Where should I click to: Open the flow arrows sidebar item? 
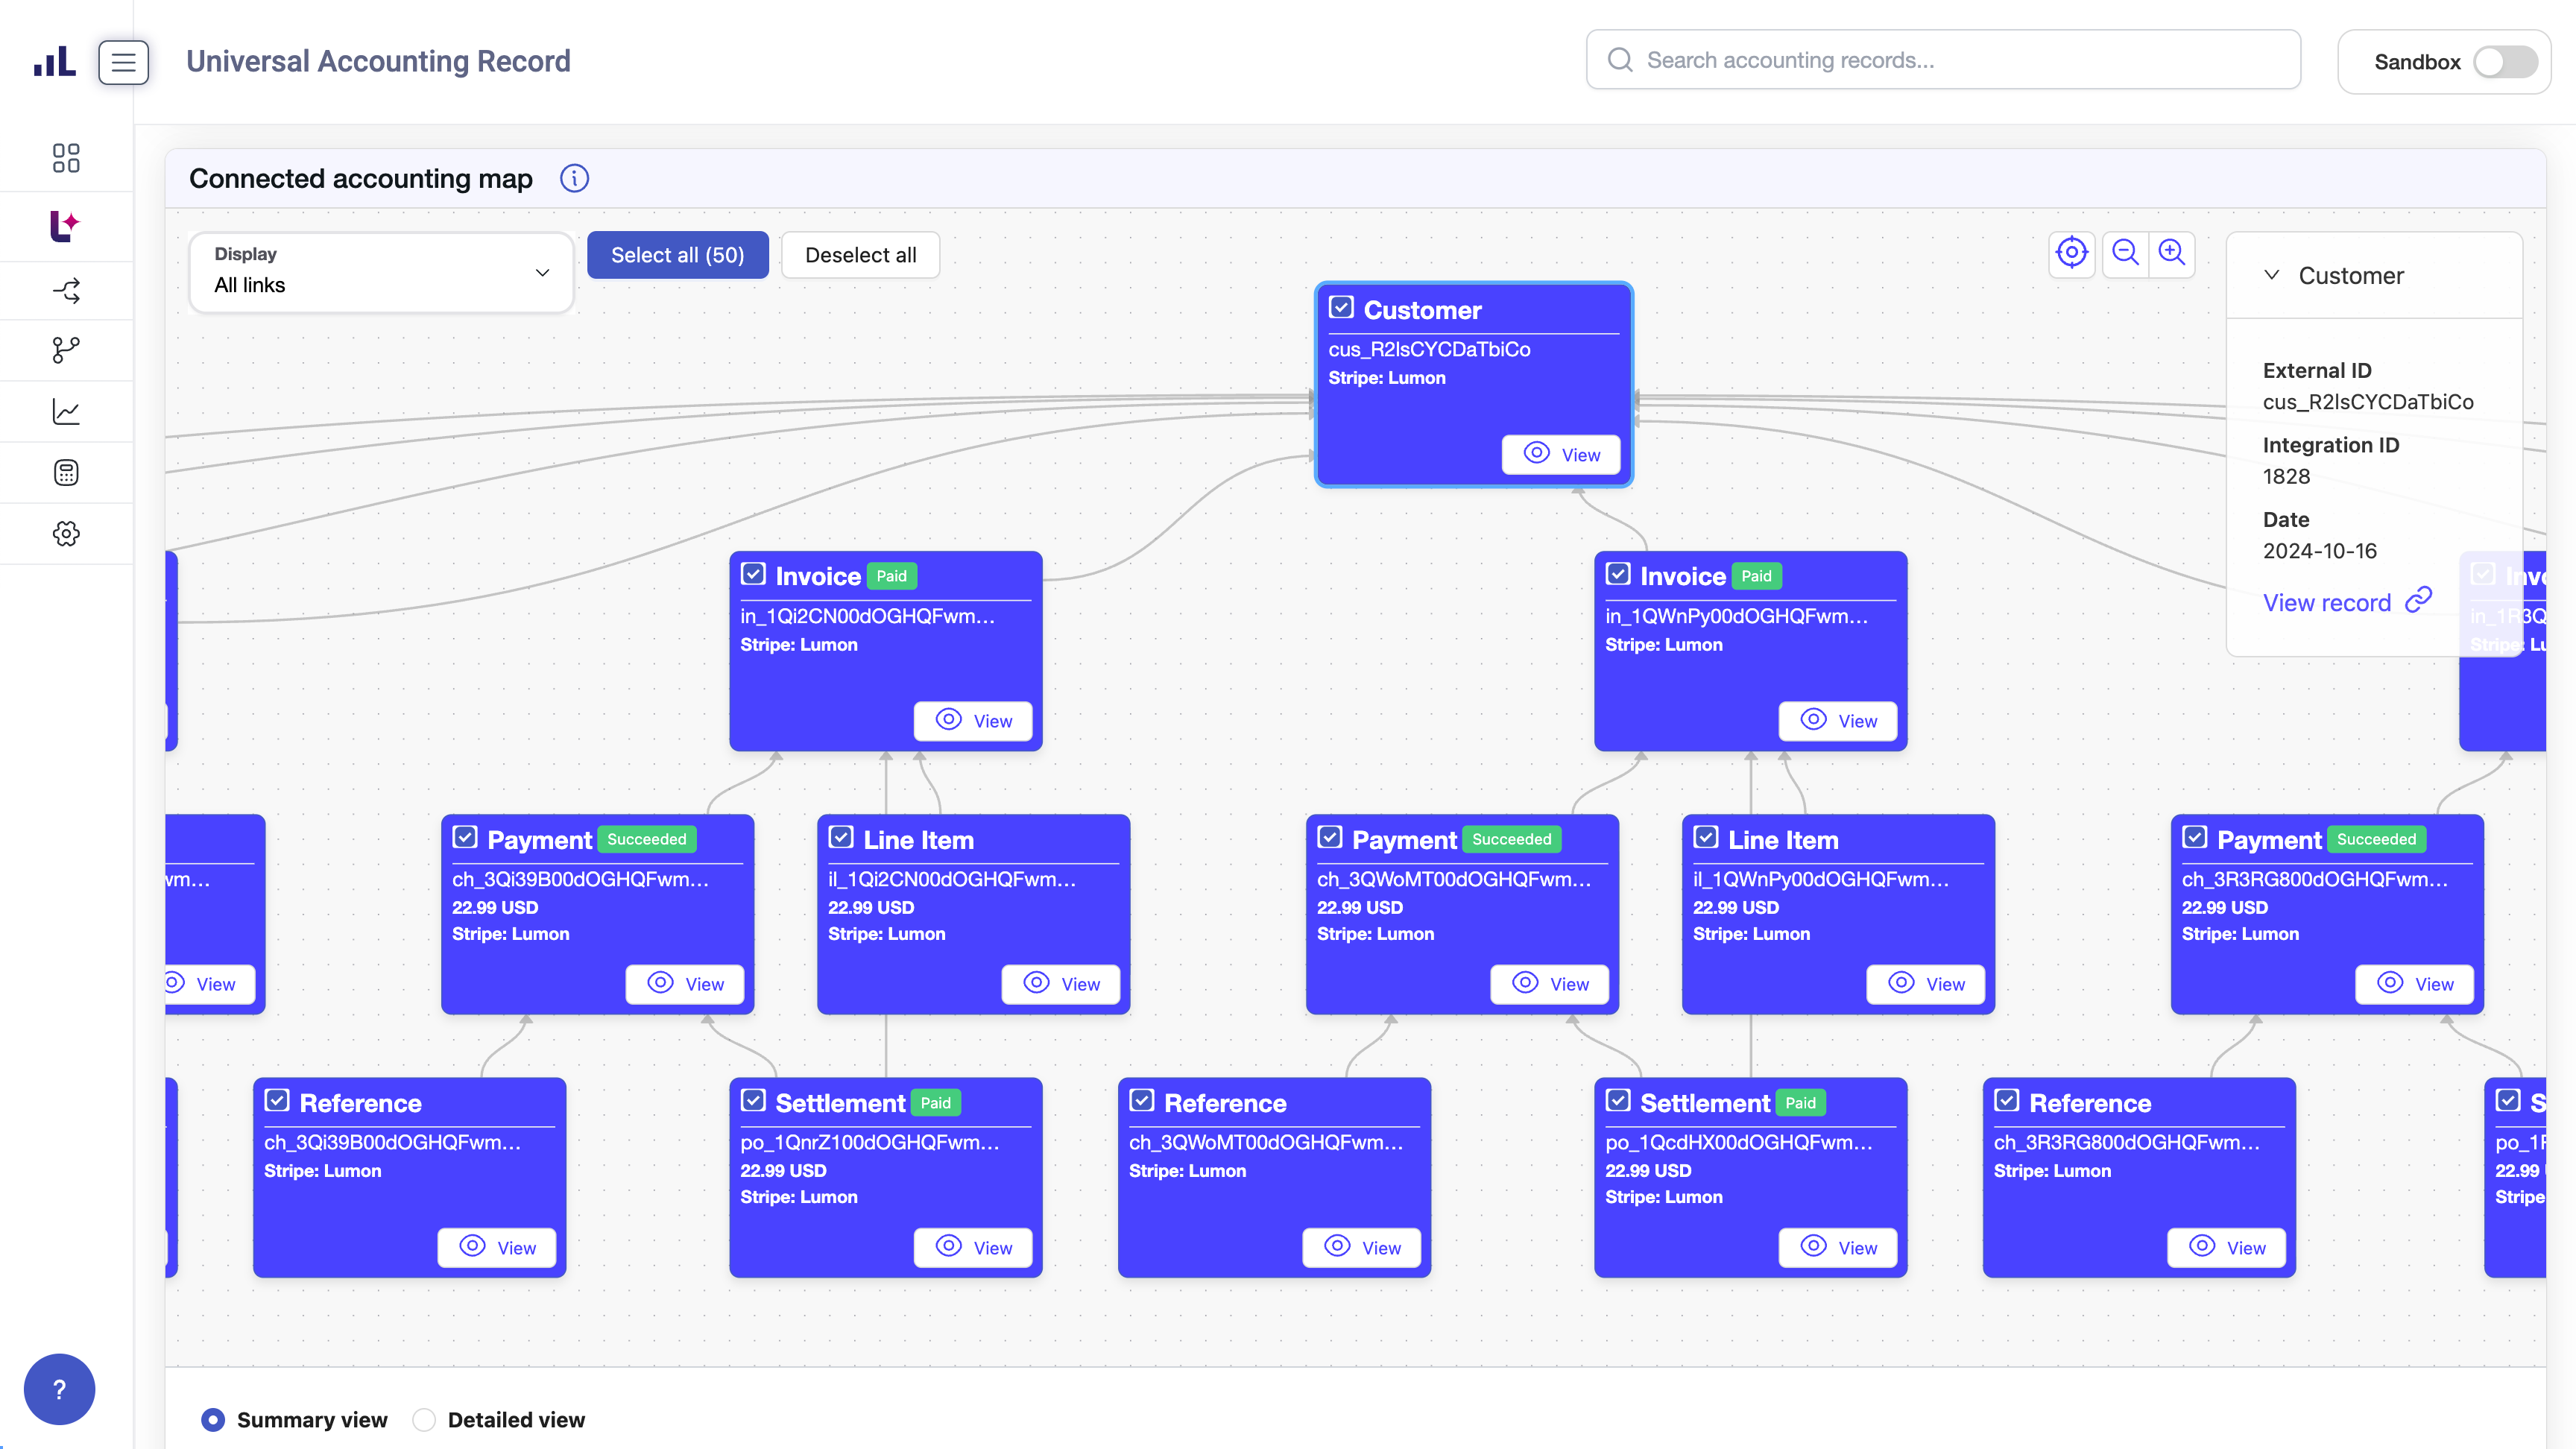[x=66, y=291]
